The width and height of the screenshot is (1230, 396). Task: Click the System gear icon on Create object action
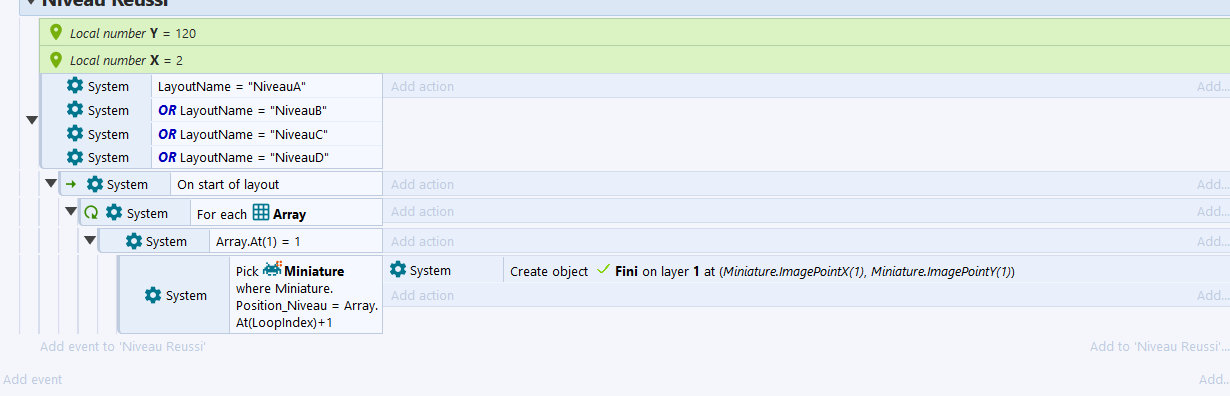398,270
